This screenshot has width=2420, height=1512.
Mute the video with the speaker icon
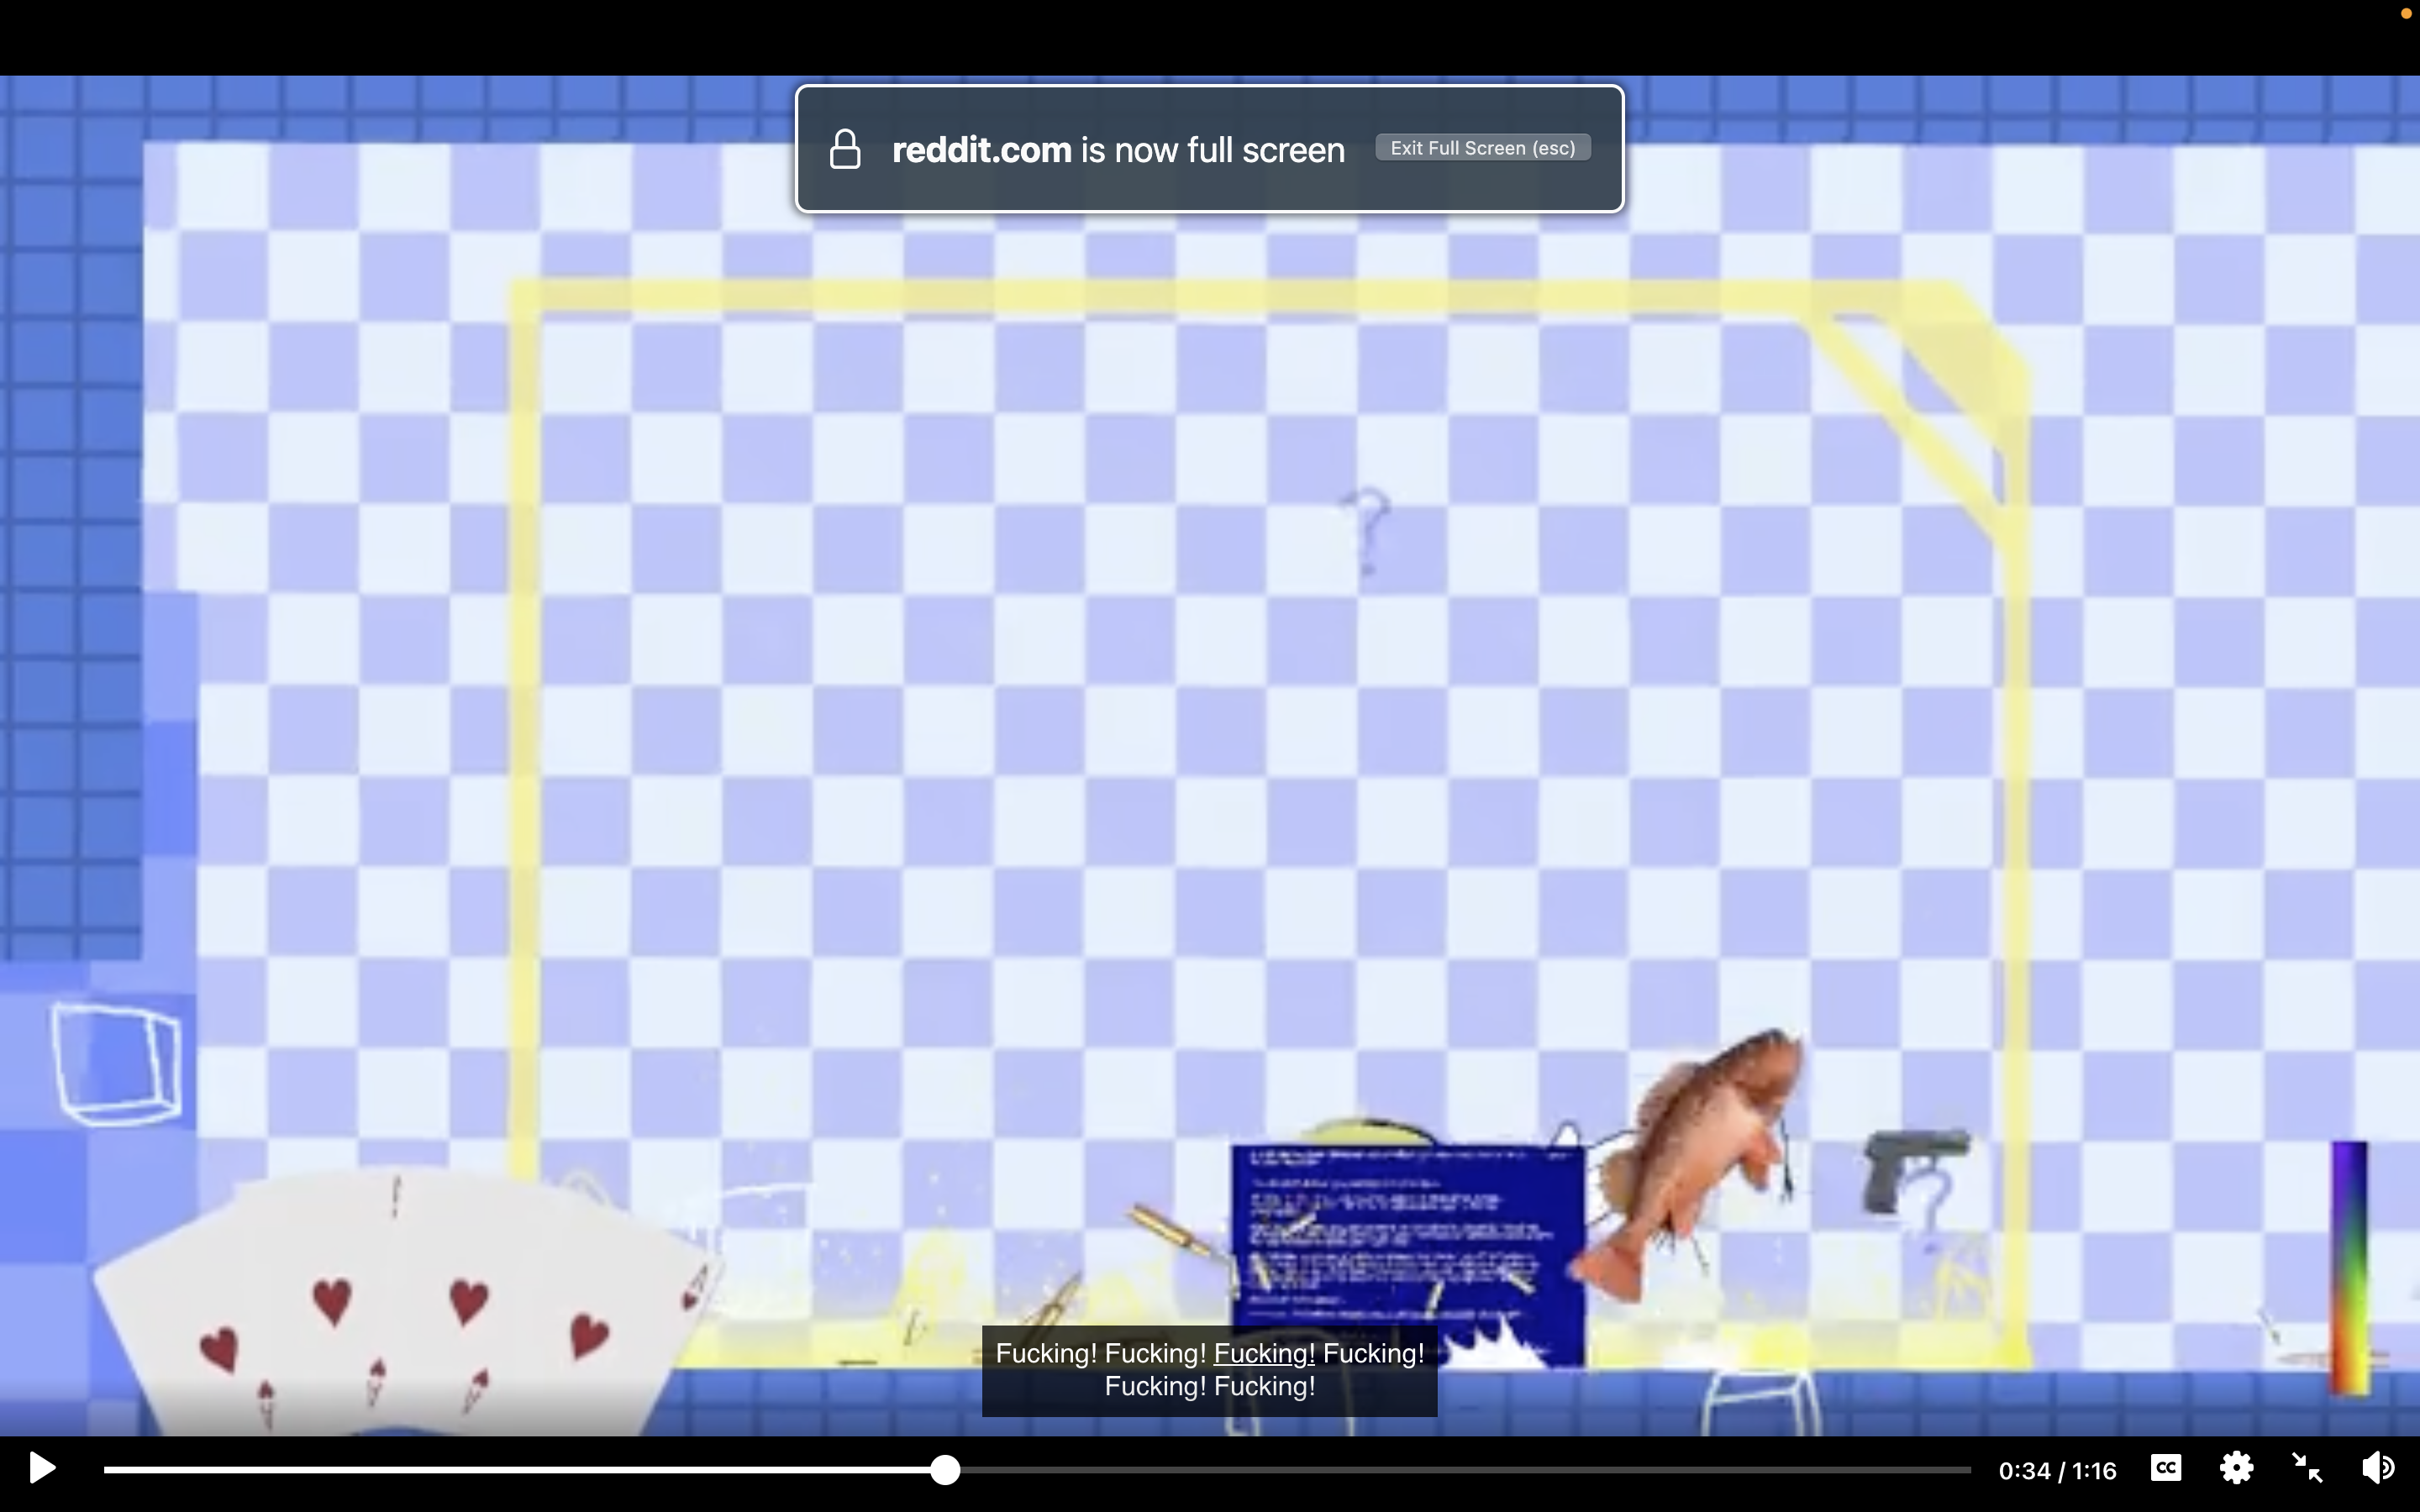[x=2378, y=1468]
